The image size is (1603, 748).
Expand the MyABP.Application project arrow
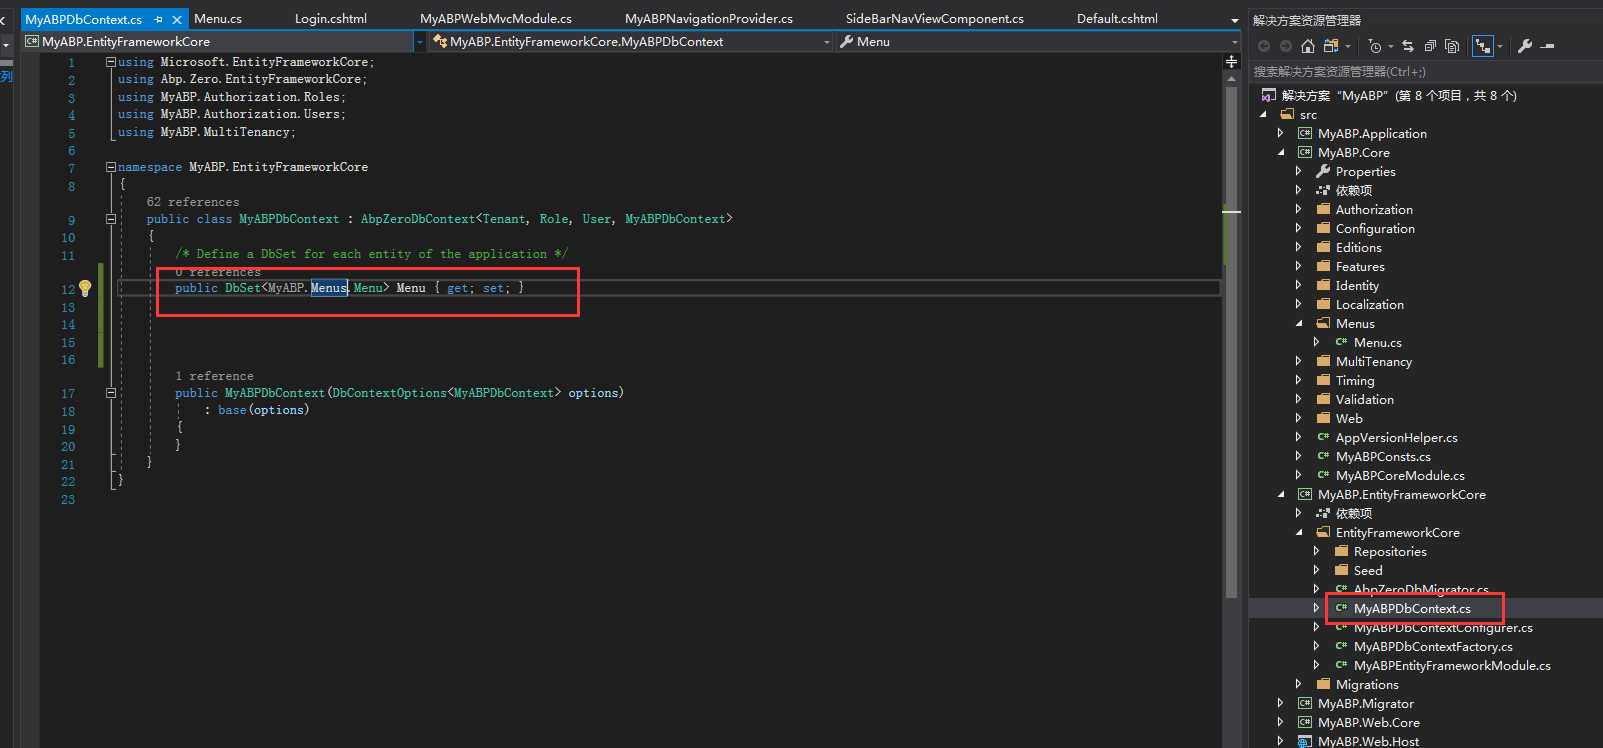1281,133
